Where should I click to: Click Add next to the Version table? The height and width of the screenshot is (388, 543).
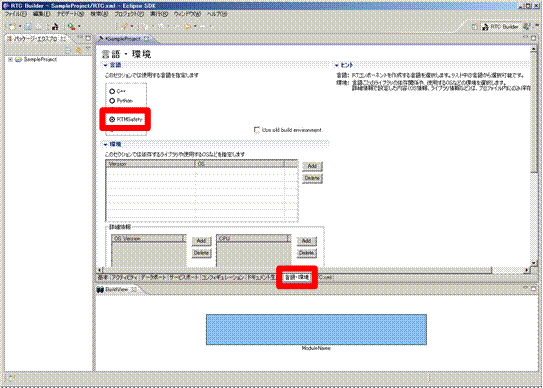coord(312,166)
